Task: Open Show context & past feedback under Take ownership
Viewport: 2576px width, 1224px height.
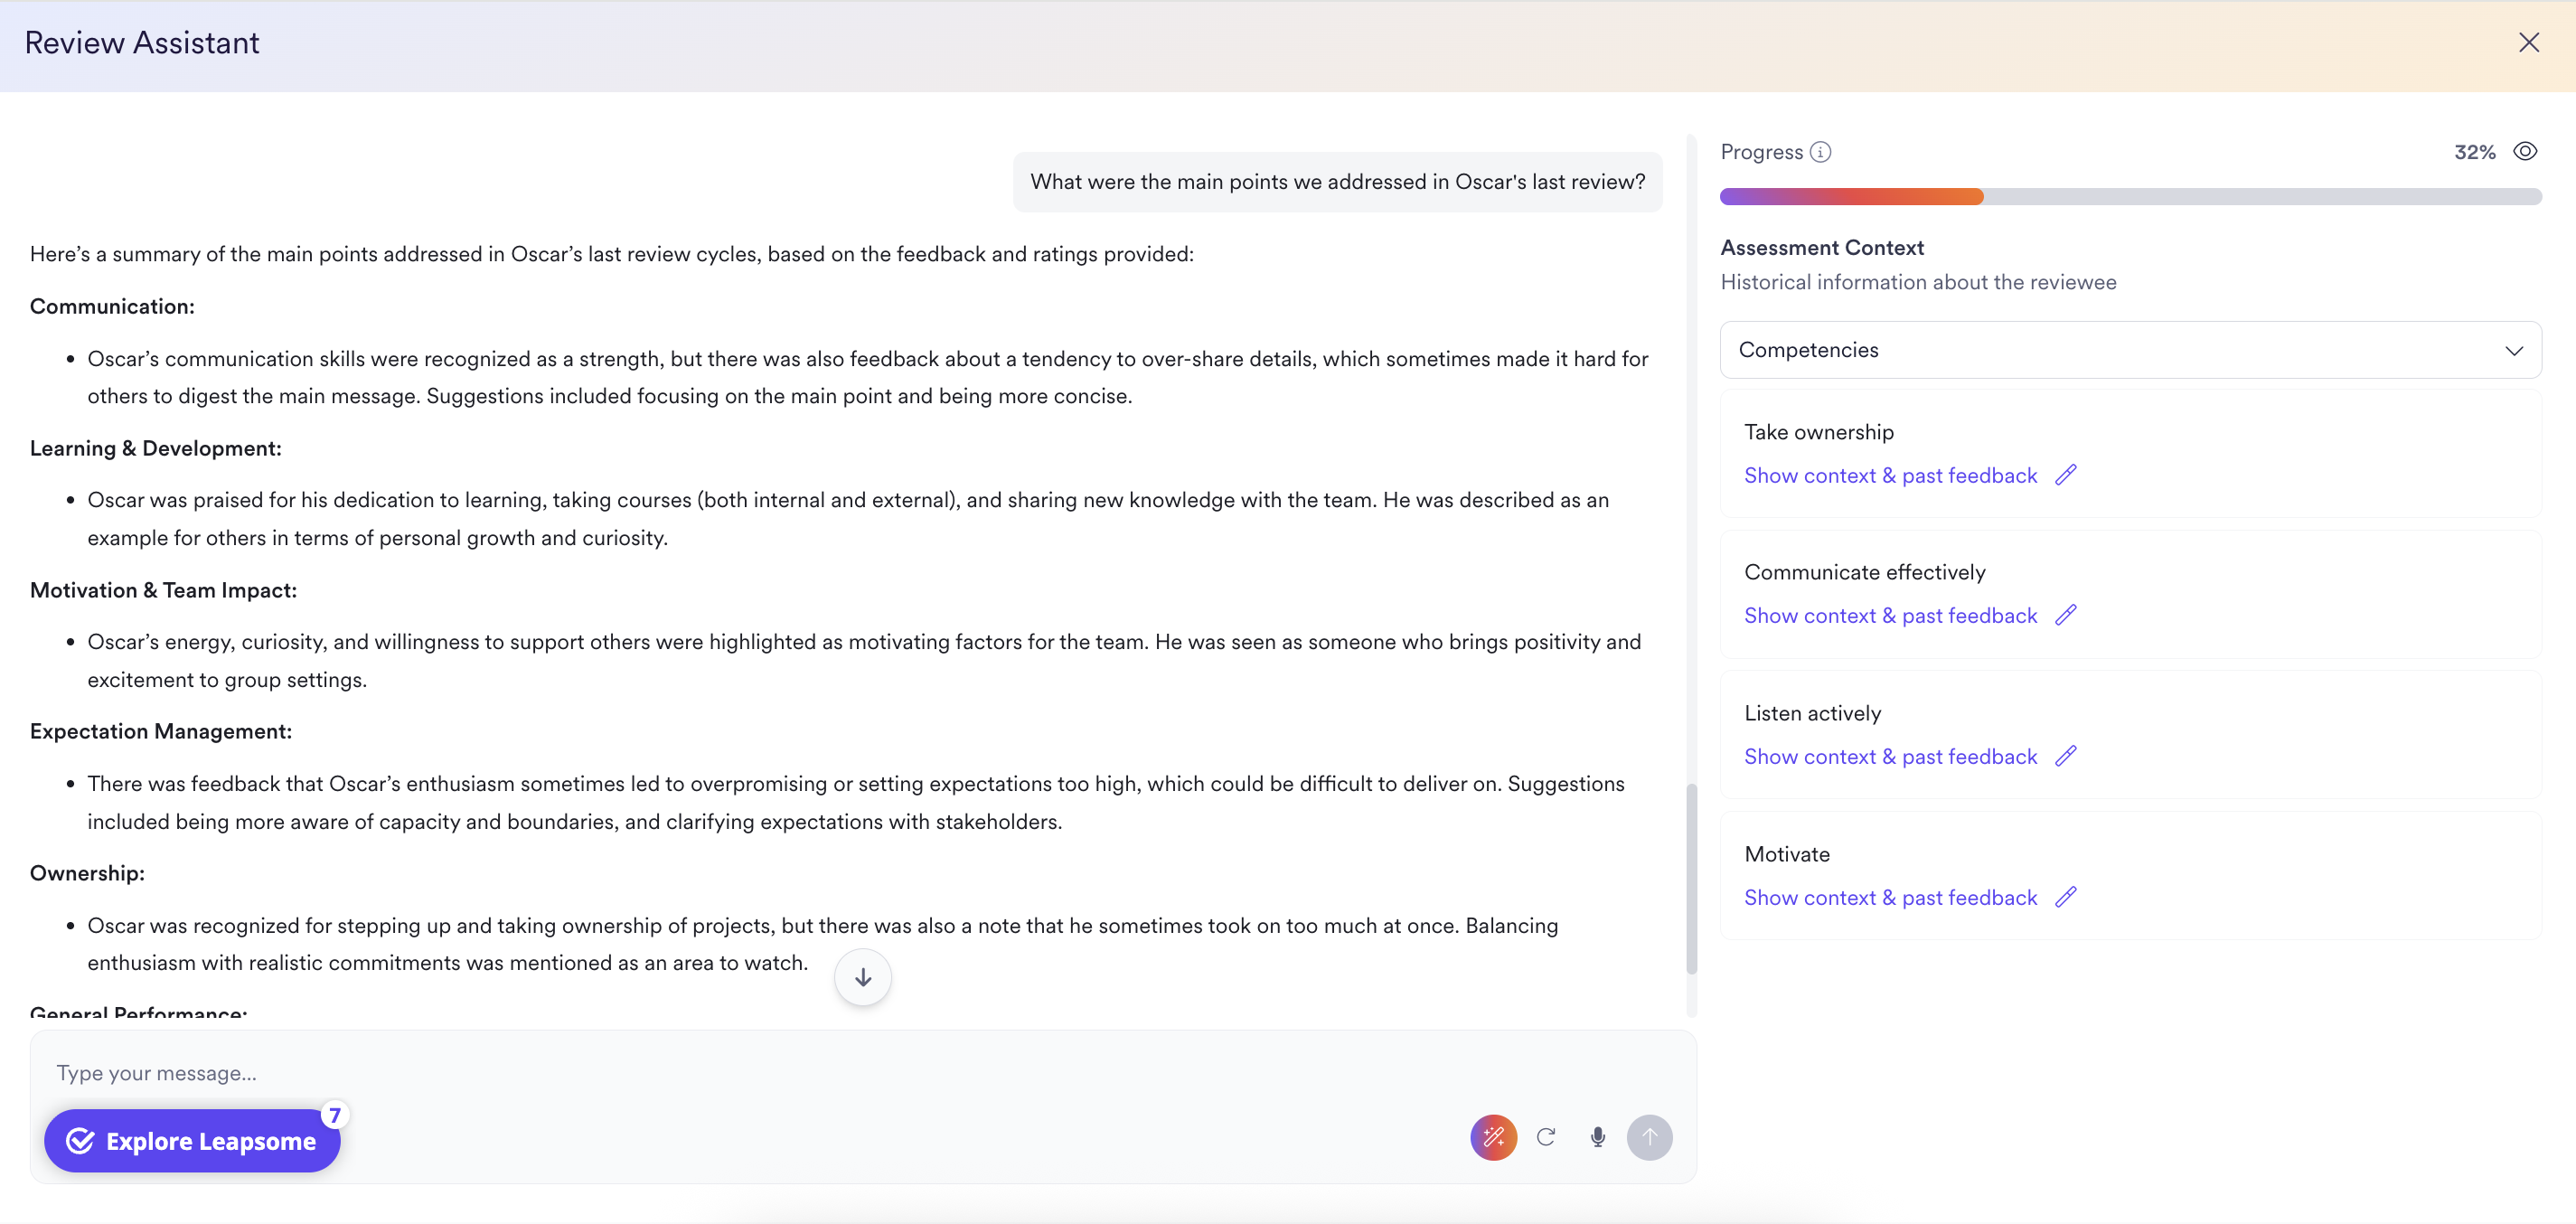Action: click(x=1889, y=475)
